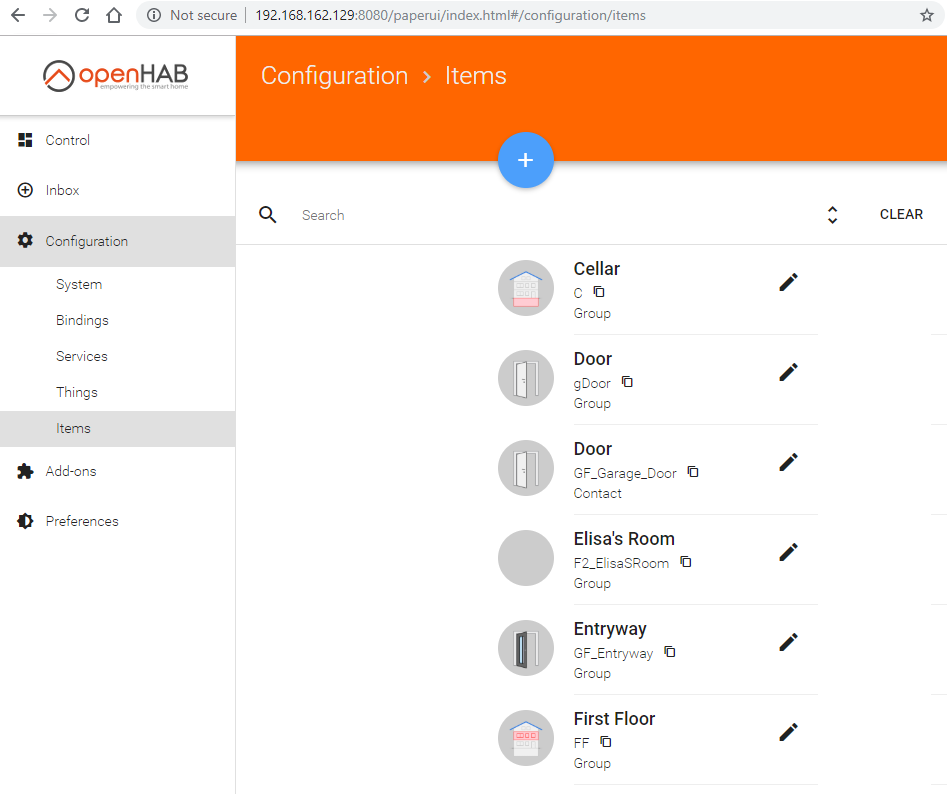Click the First Floor item title
Image resolution: width=947 pixels, height=794 pixels.
tap(614, 719)
